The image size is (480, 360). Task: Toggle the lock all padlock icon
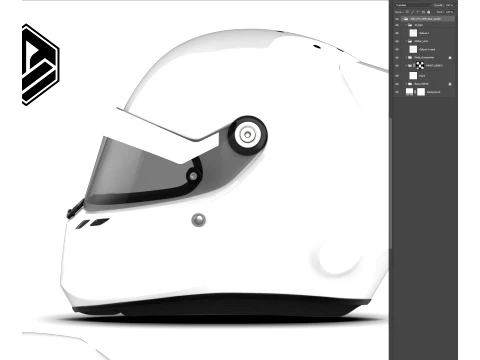(429, 12)
